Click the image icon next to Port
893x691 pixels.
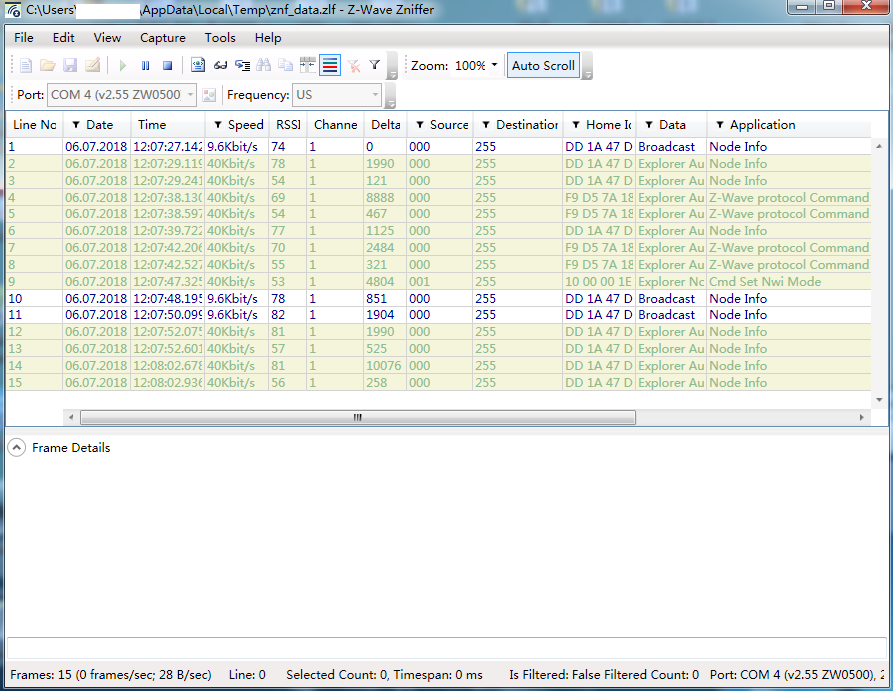(209, 95)
